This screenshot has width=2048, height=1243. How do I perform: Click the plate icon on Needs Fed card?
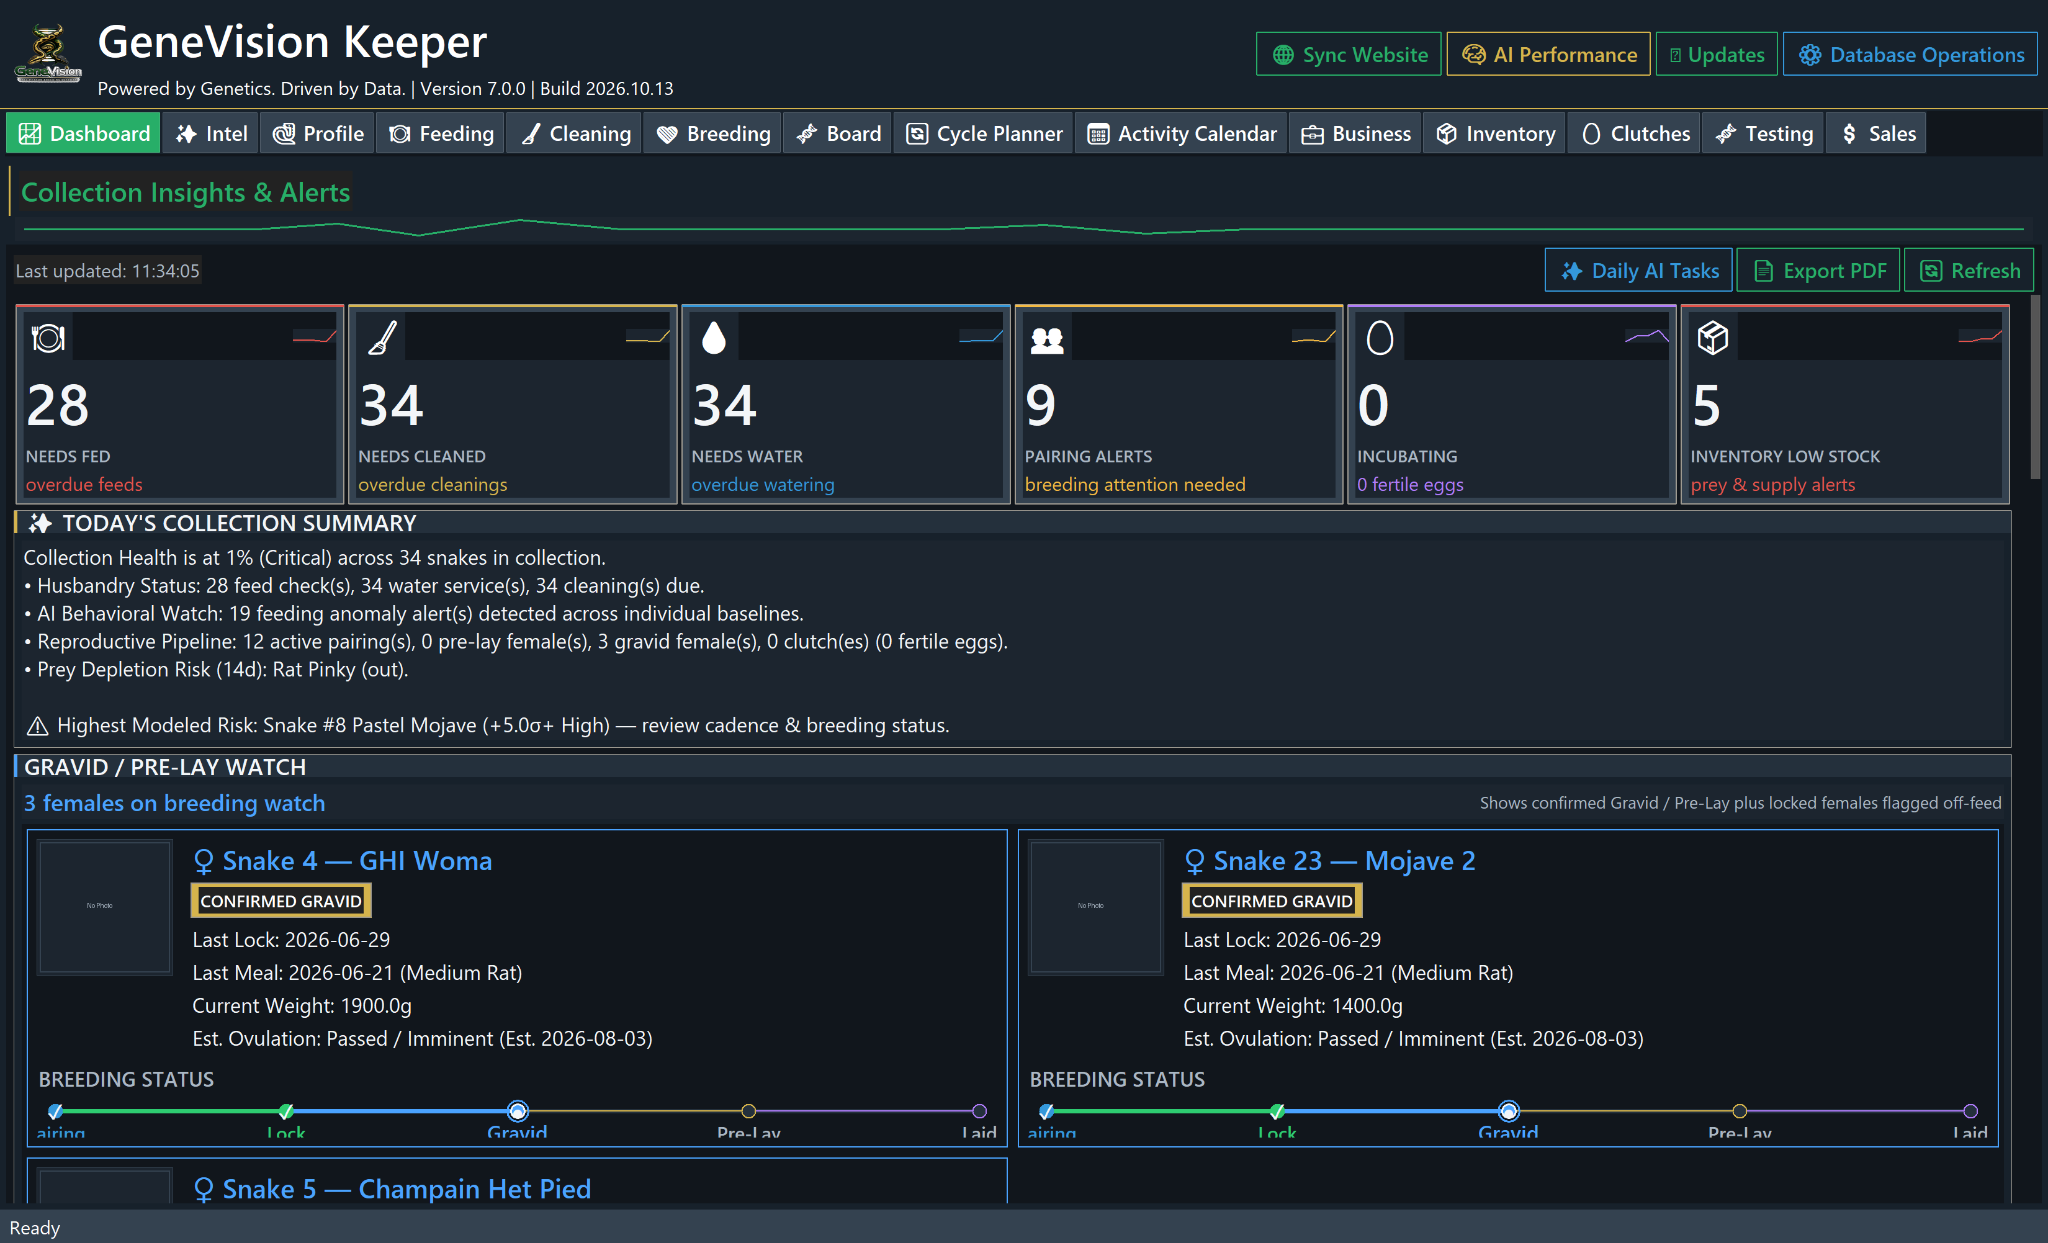tap(48, 338)
